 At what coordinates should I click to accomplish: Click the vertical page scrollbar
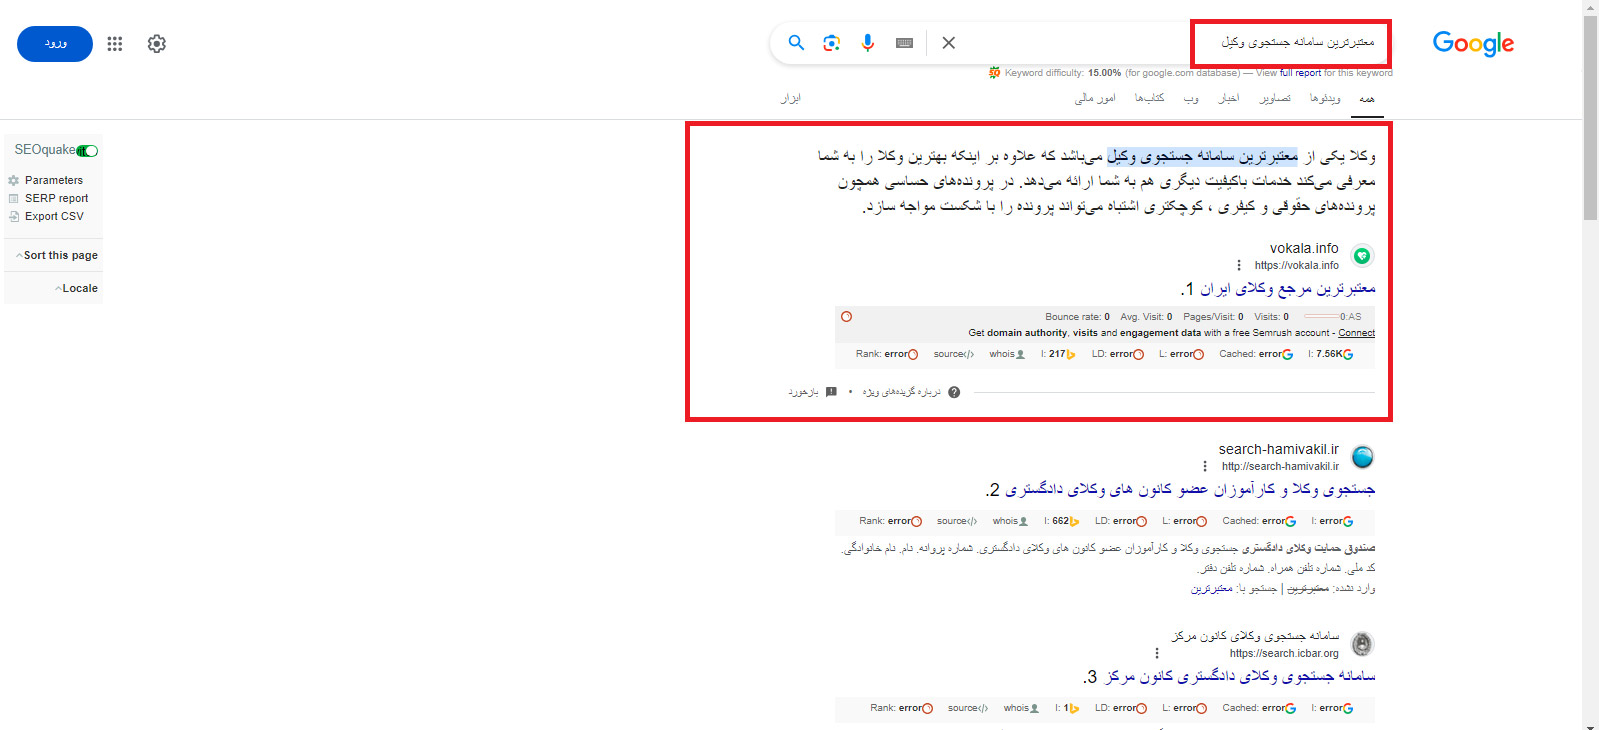pos(1591,117)
